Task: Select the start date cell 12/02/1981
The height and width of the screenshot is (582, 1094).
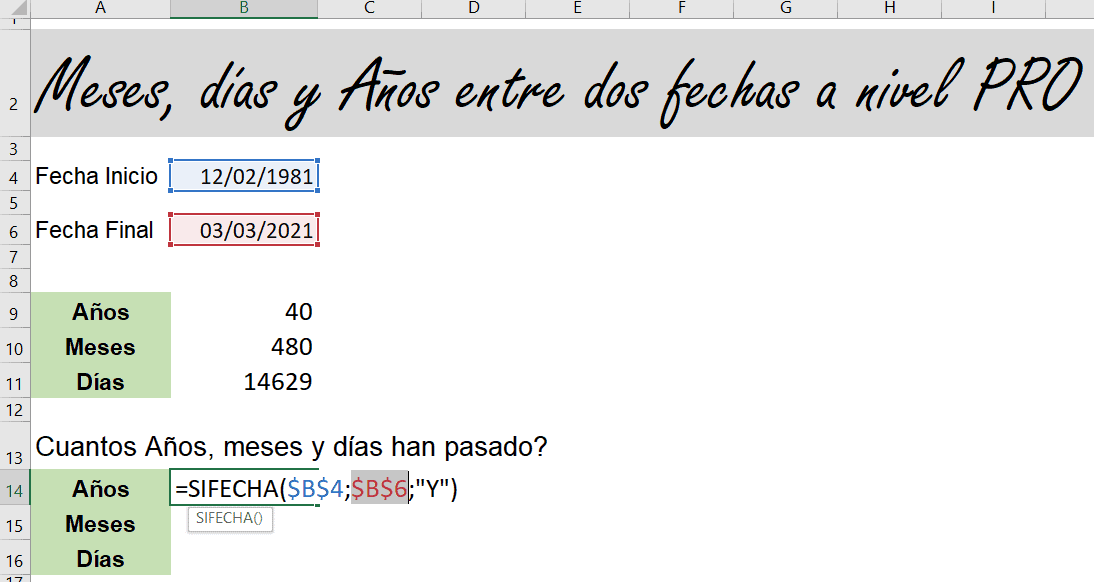Action: (244, 176)
